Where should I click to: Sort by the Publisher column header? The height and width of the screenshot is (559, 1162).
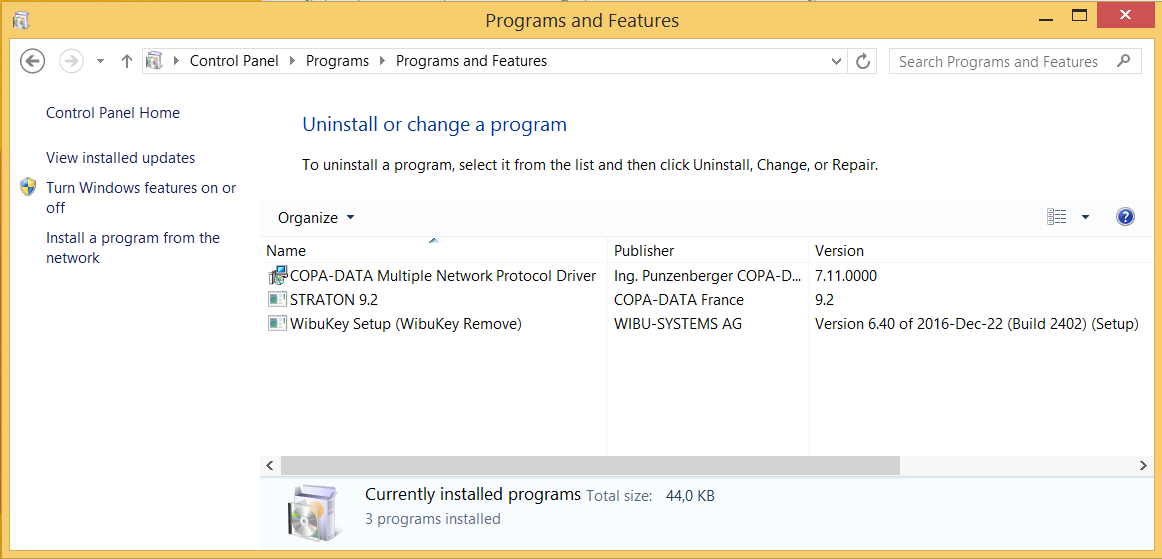tap(708, 251)
